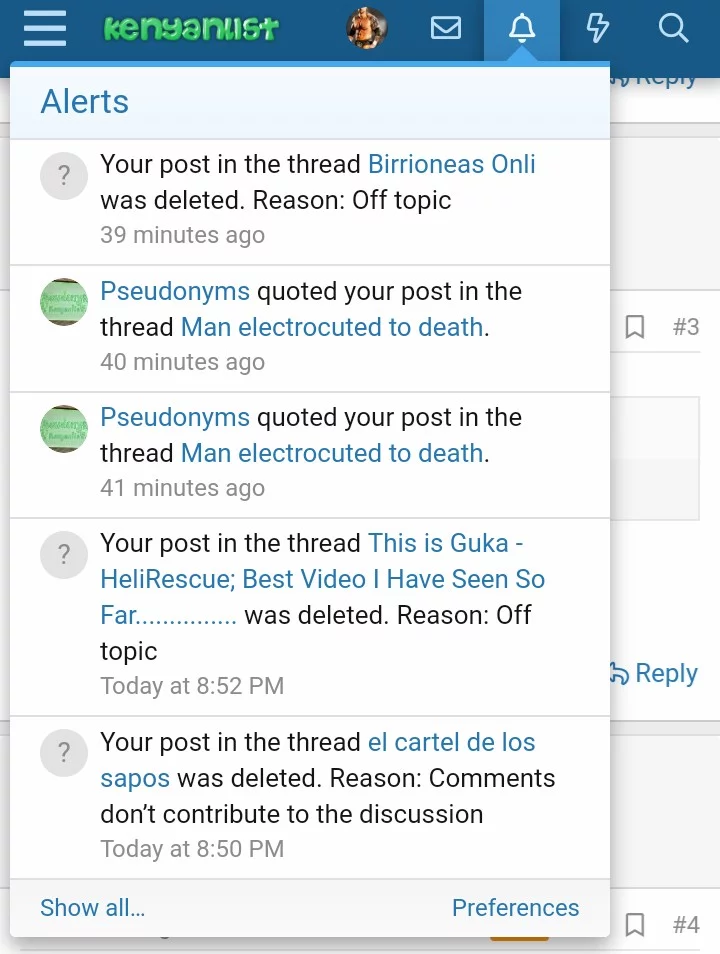The width and height of the screenshot is (720, 954).
Task: Go to the Kenyanlist home logo
Action: 191,29
